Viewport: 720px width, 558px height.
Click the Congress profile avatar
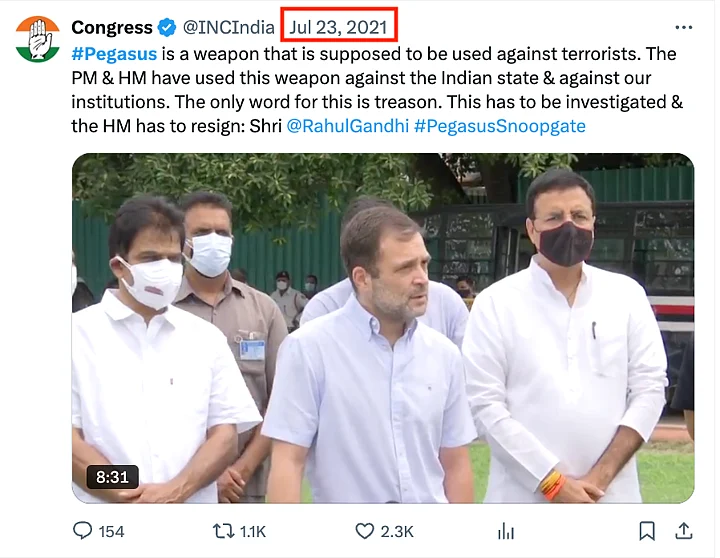click(x=39, y=39)
